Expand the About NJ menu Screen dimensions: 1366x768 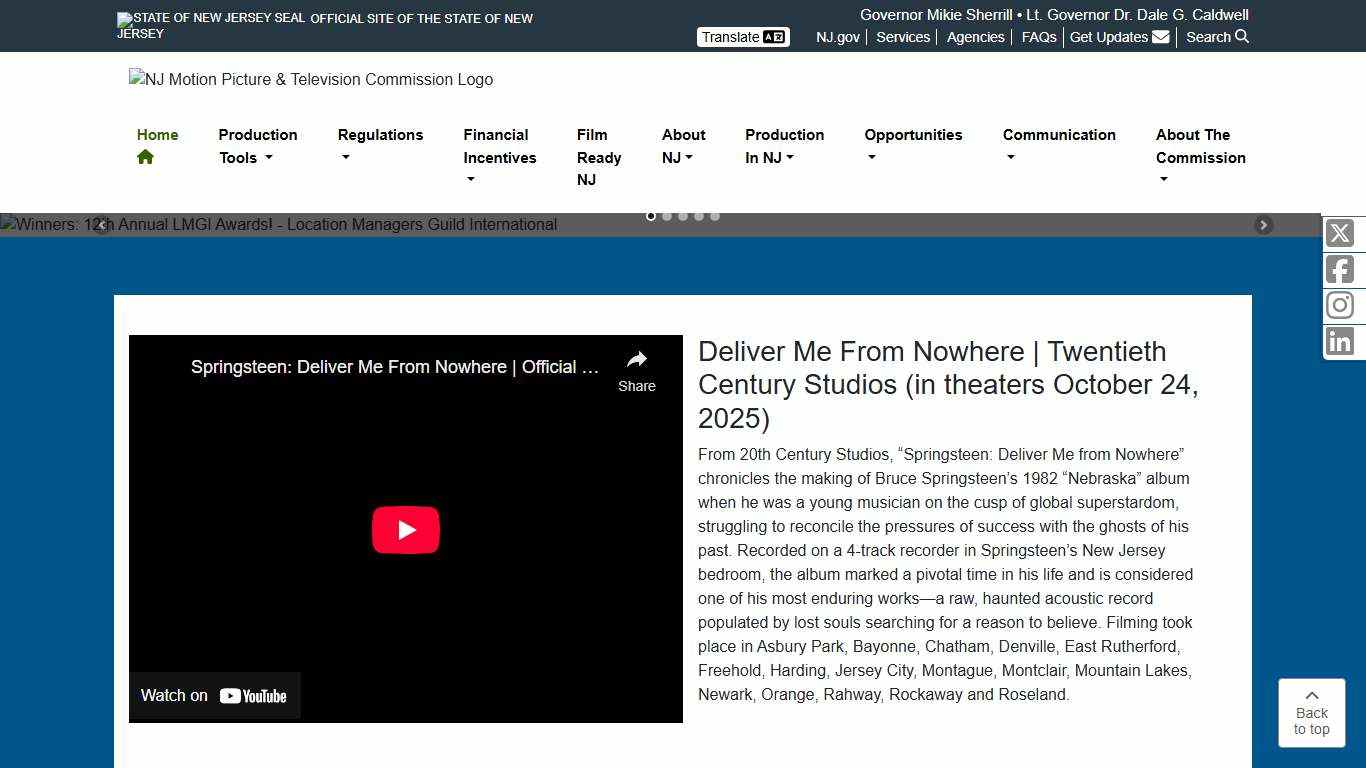pyautogui.click(x=683, y=146)
